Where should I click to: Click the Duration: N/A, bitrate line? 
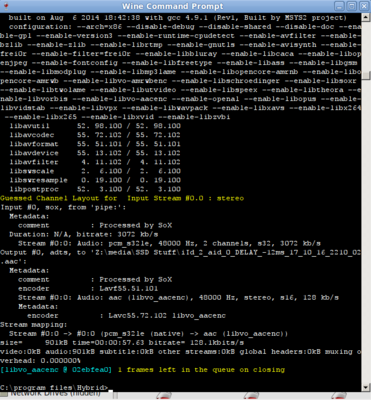tap(84, 234)
